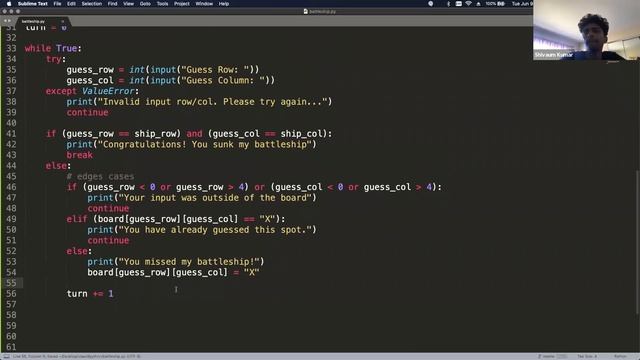Click the eject icon in menu bar

click(478, 4)
